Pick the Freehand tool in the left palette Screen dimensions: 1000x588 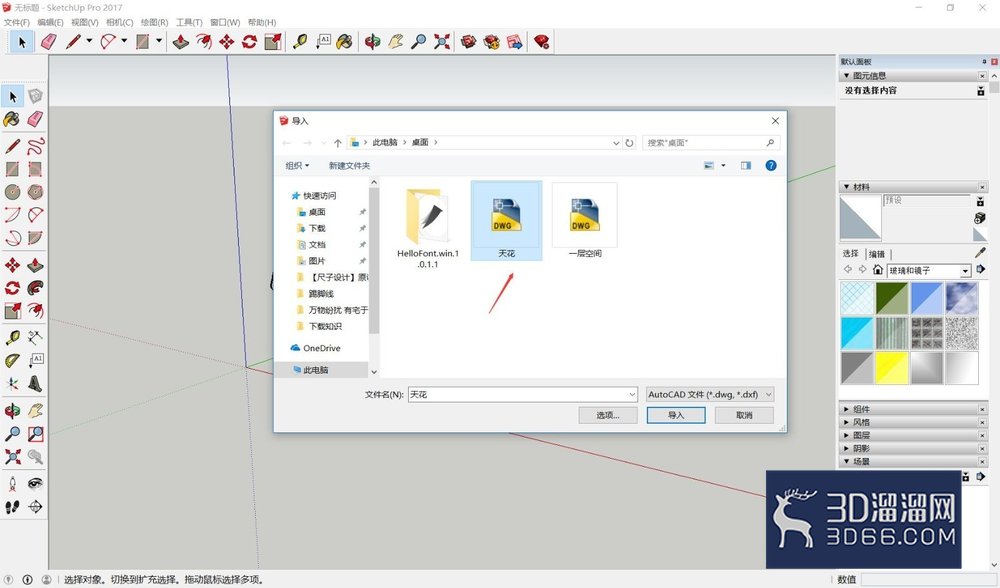35,146
